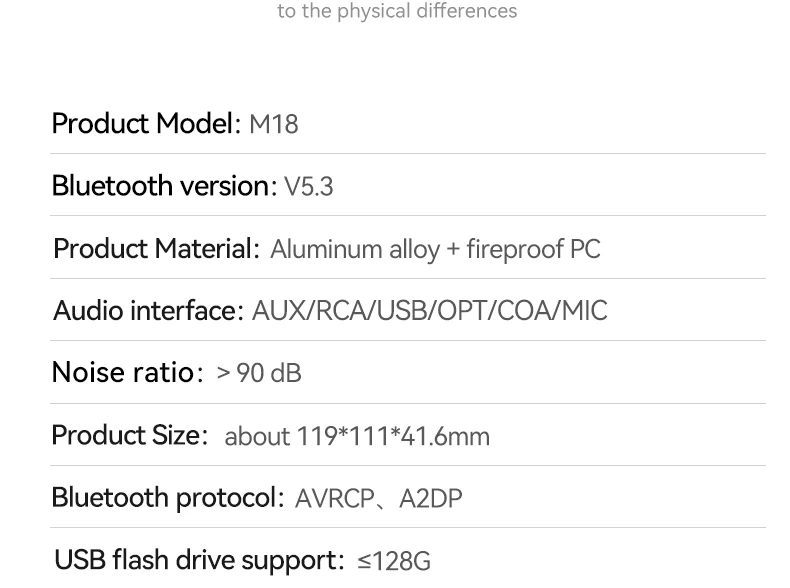790x588 pixels.
Task: Click the "USB flash drive support" label
Action: pyautogui.click(x=195, y=560)
